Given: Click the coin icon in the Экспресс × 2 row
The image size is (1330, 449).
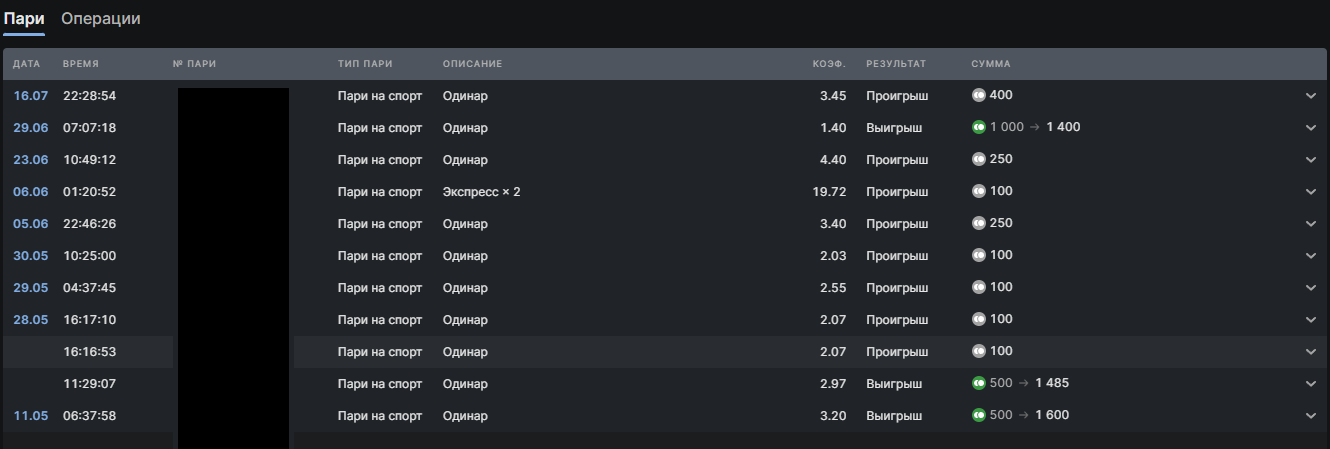Looking at the screenshot, I should tap(979, 191).
